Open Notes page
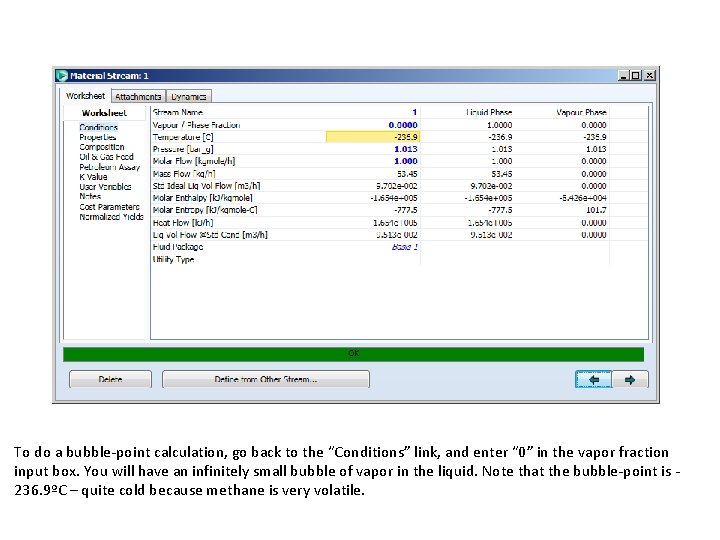Image resolution: width=720 pixels, height=540 pixels. 90,196
